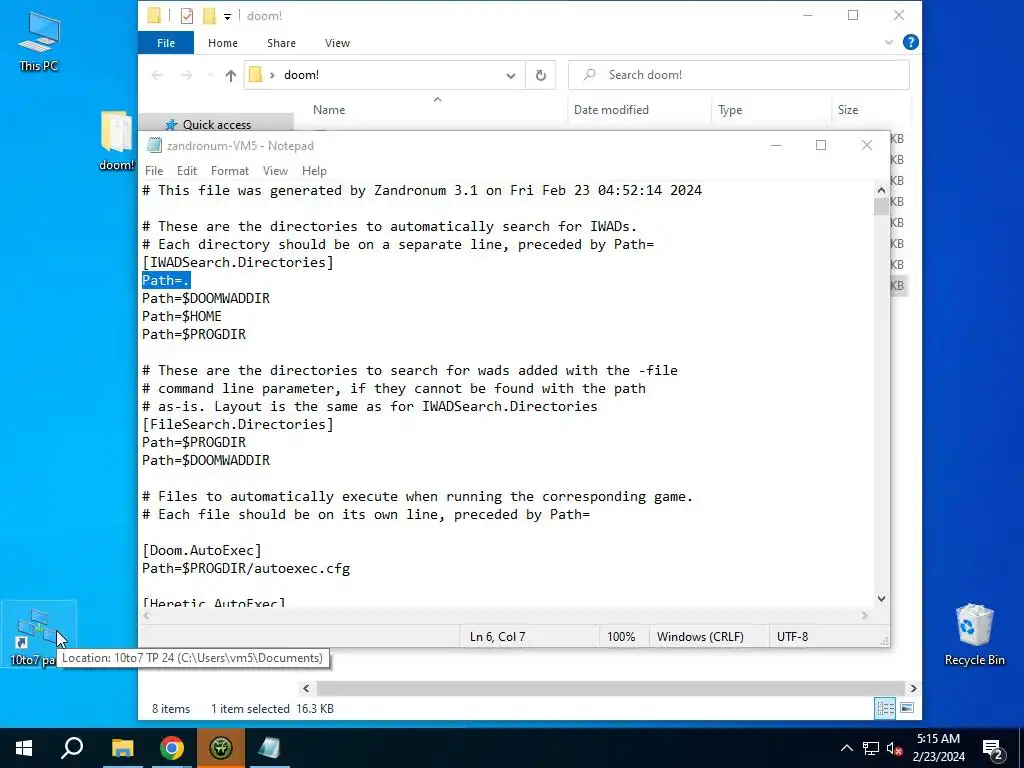1024x768 pixels.
Task: Click inside Search doom! box
Action: (739, 75)
